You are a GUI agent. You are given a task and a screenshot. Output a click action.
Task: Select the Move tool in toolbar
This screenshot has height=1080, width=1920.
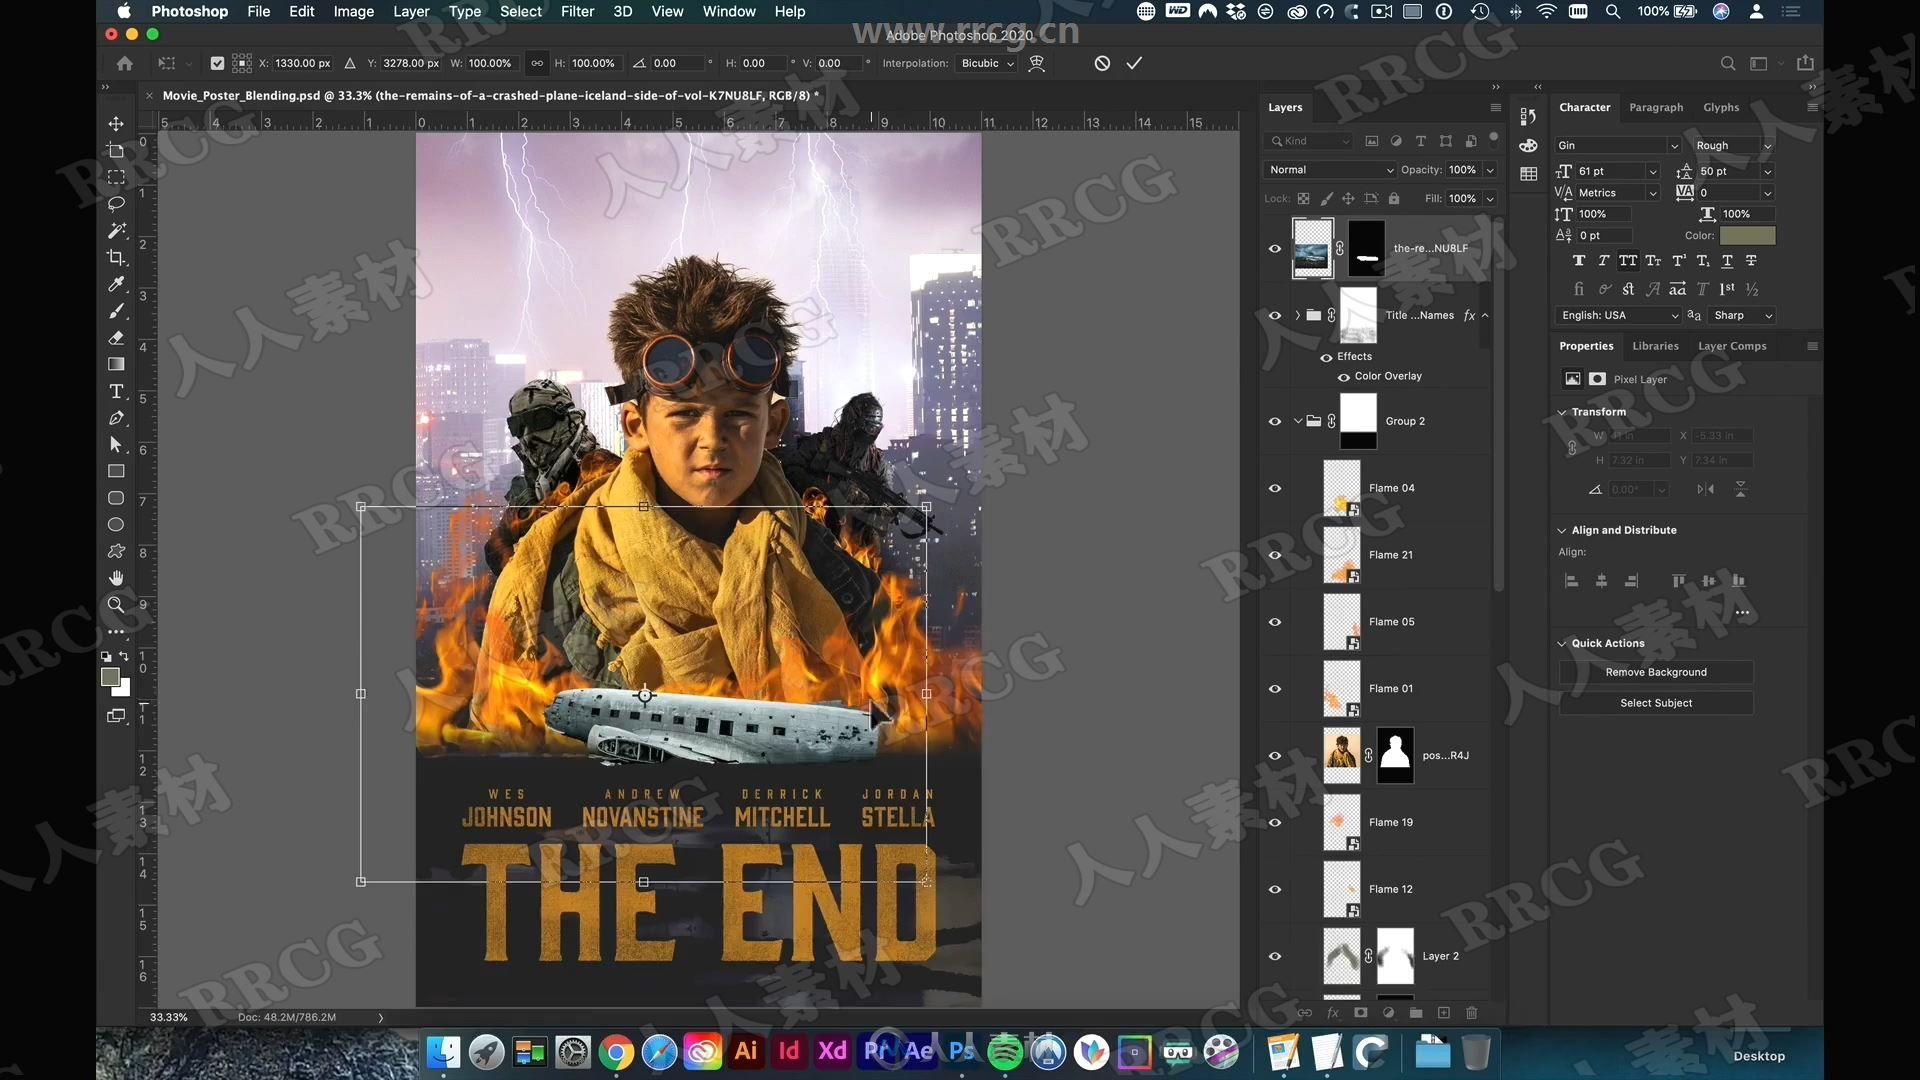pyautogui.click(x=115, y=123)
